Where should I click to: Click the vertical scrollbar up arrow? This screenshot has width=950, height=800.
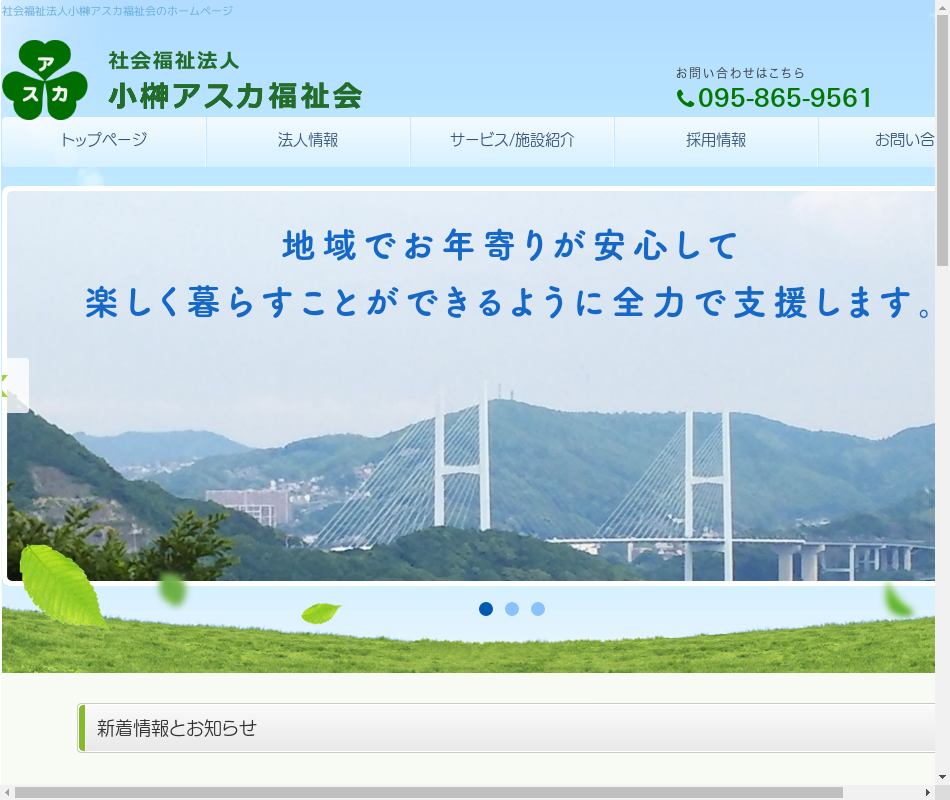pyautogui.click(x=942, y=8)
